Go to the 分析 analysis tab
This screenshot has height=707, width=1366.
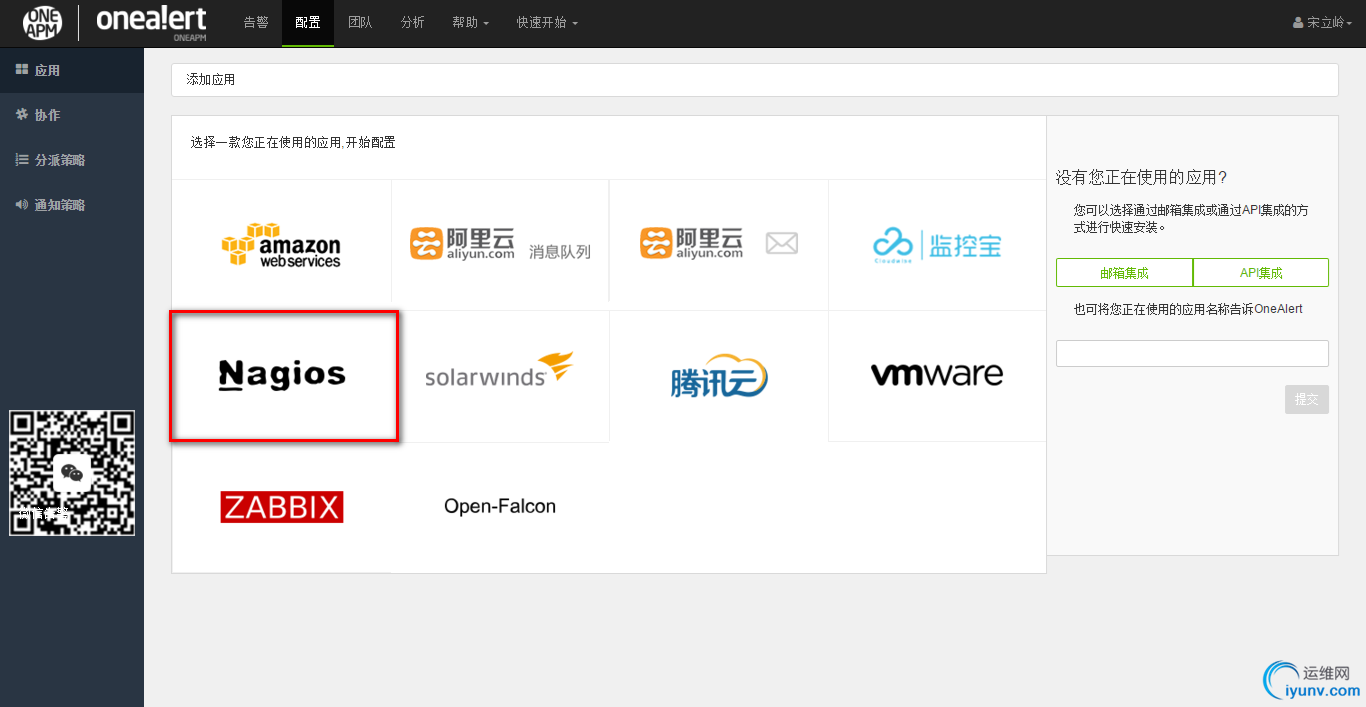(x=412, y=22)
